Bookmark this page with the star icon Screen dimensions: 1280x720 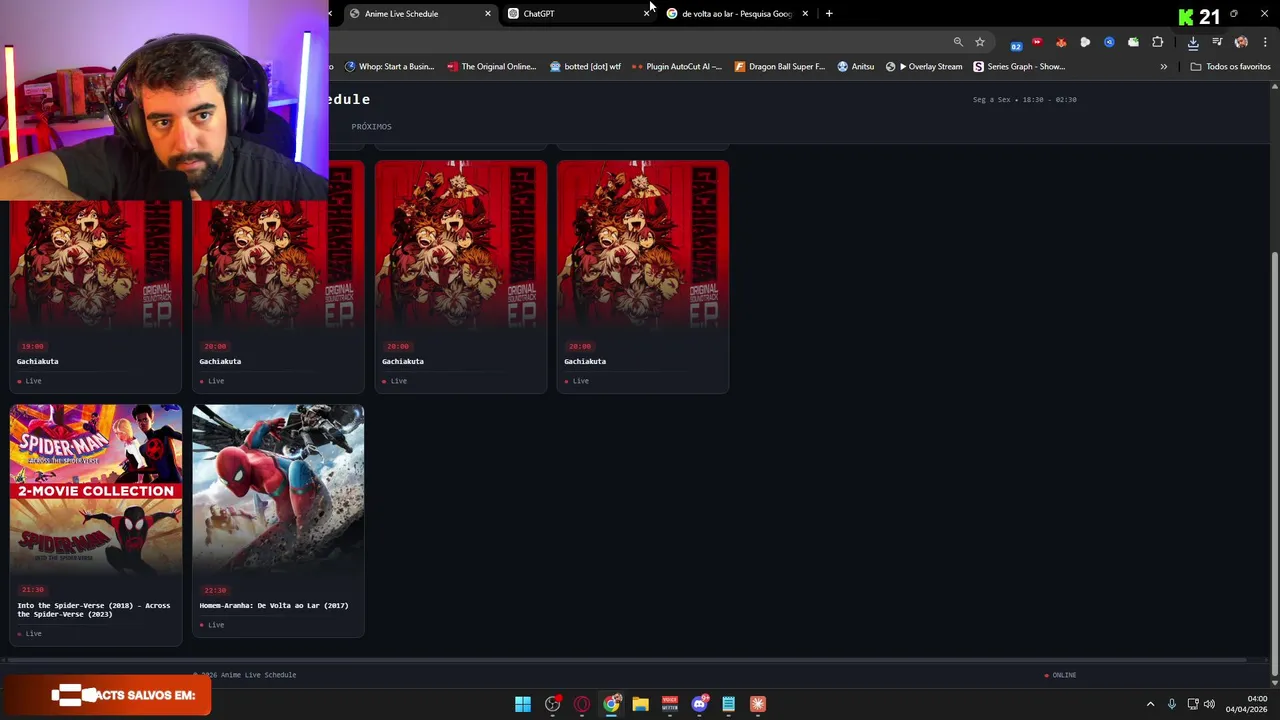point(980,42)
